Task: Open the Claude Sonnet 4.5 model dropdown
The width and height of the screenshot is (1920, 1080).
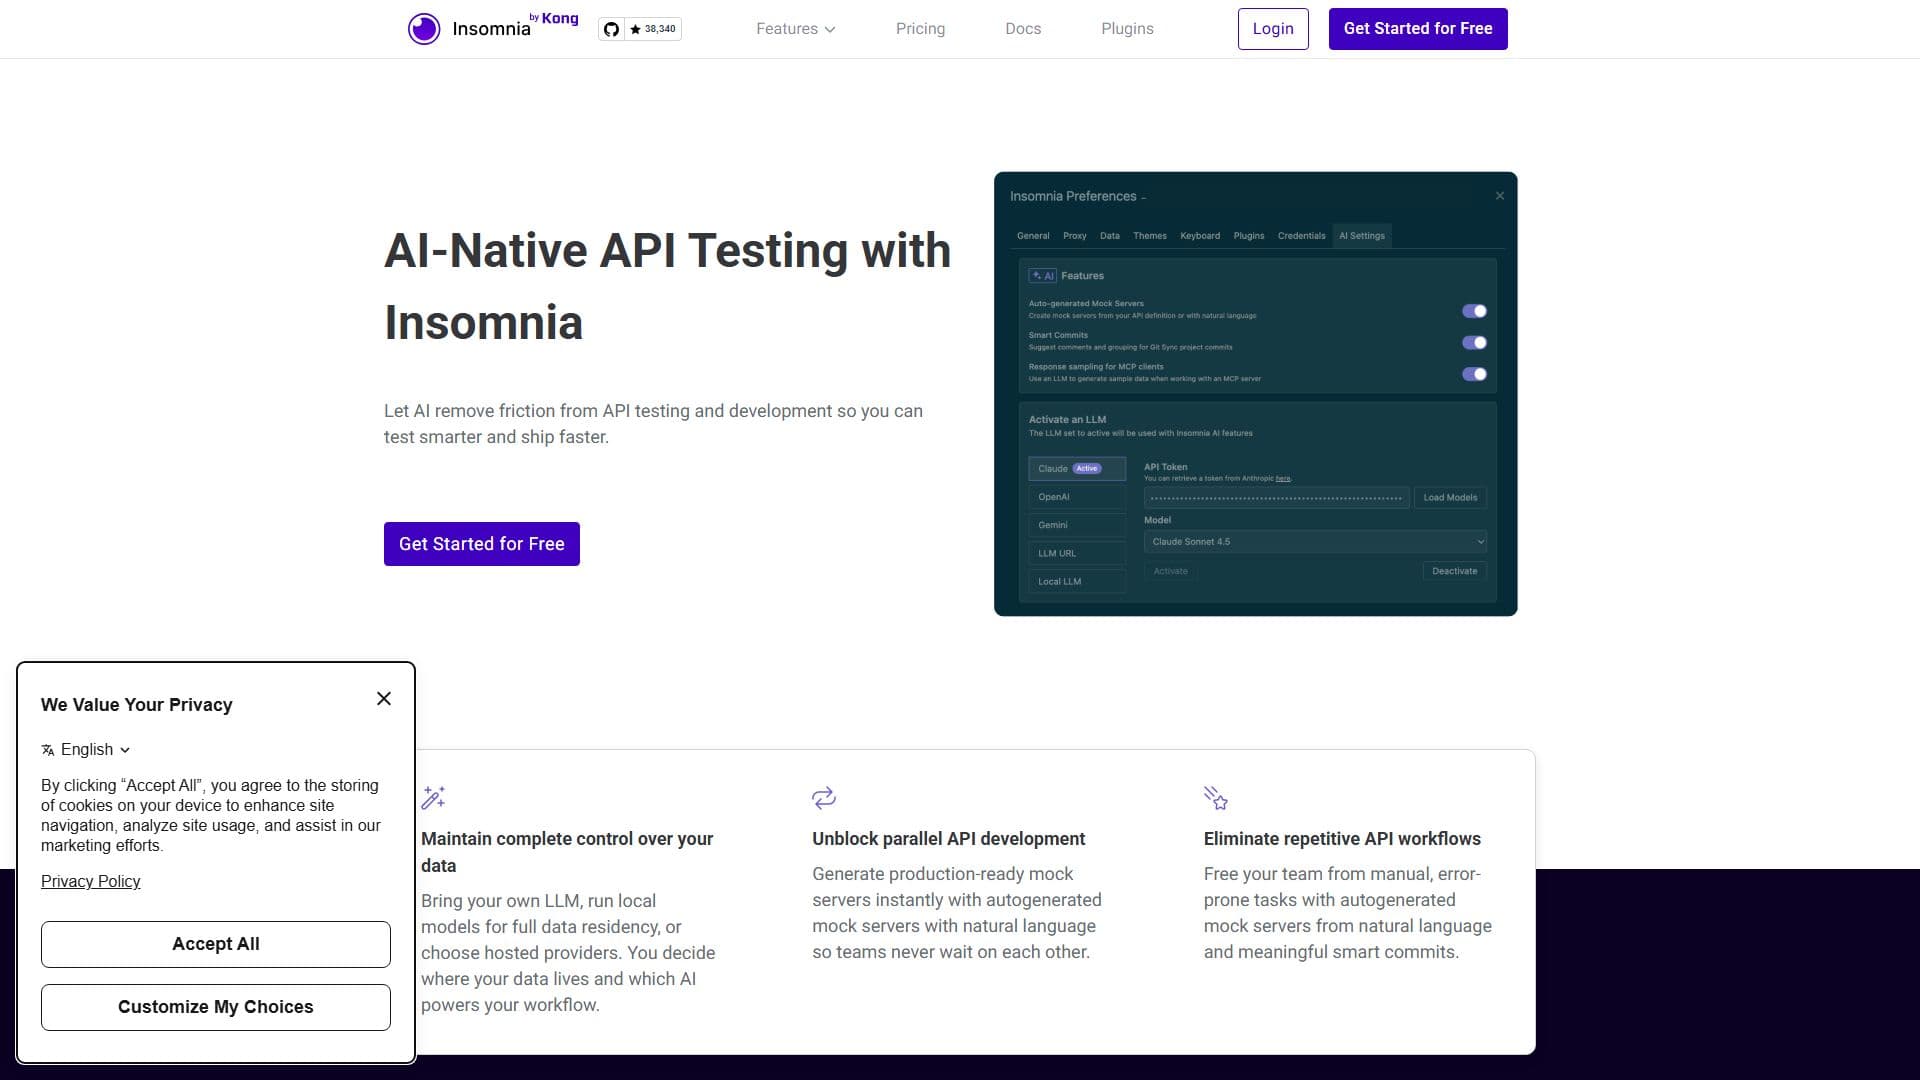Action: click(1315, 542)
